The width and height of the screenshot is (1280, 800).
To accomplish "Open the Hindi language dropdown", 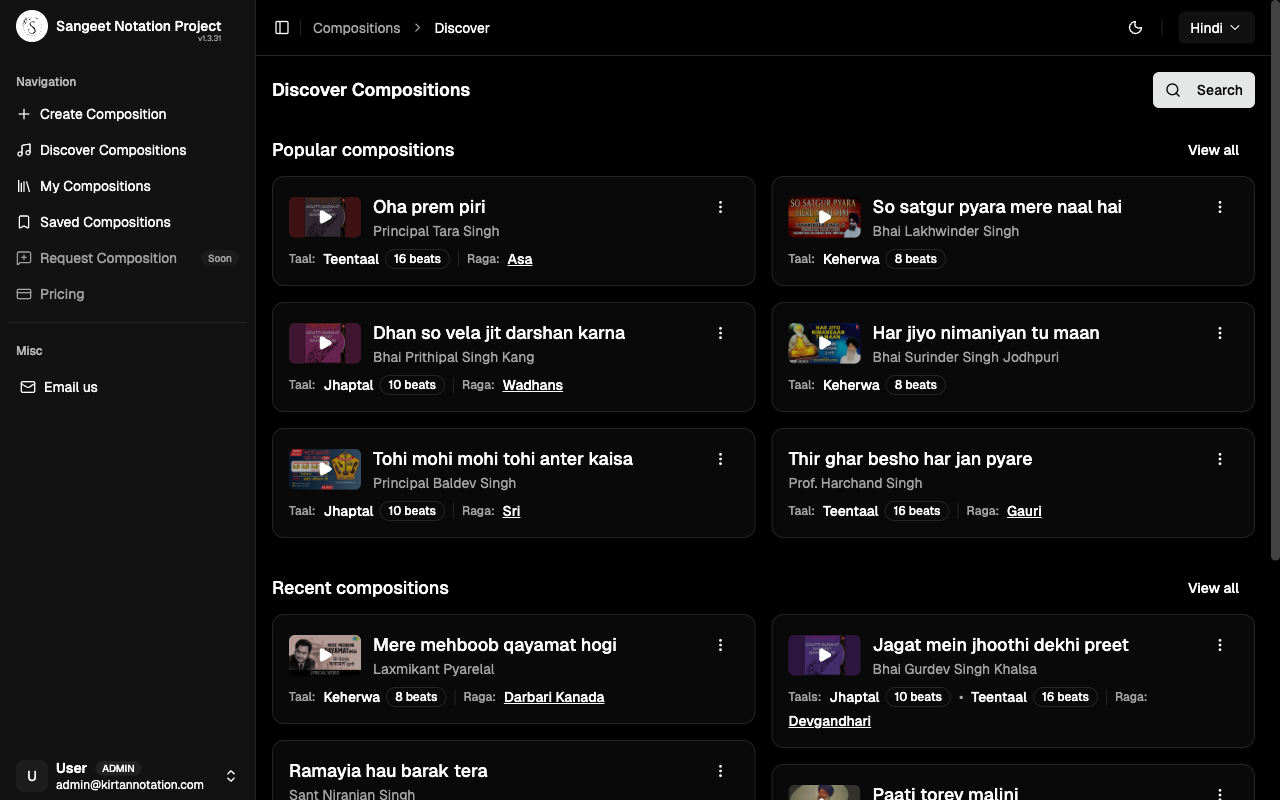I will (x=1216, y=27).
